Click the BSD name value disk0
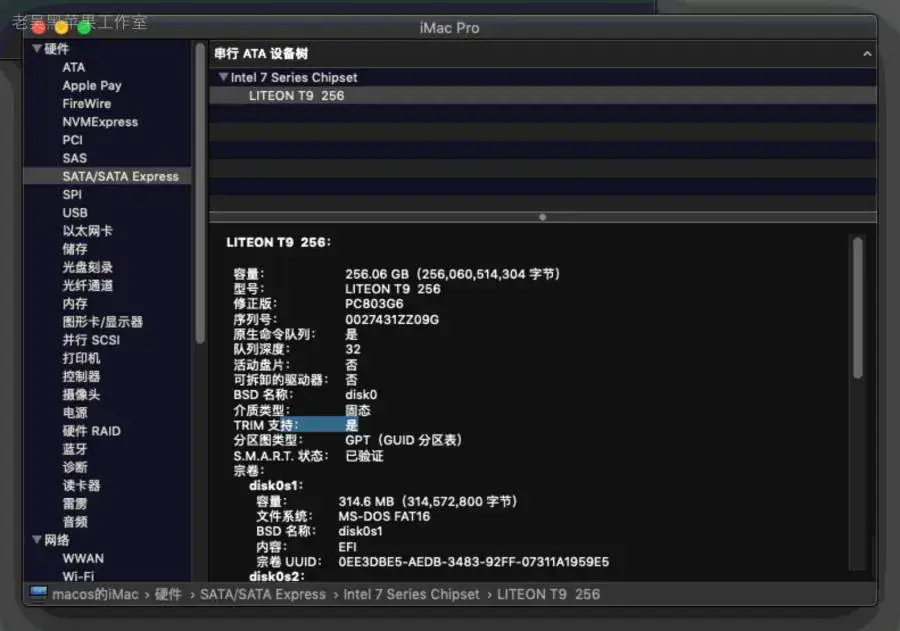Image resolution: width=900 pixels, height=631 pixels. pos(361,394)
